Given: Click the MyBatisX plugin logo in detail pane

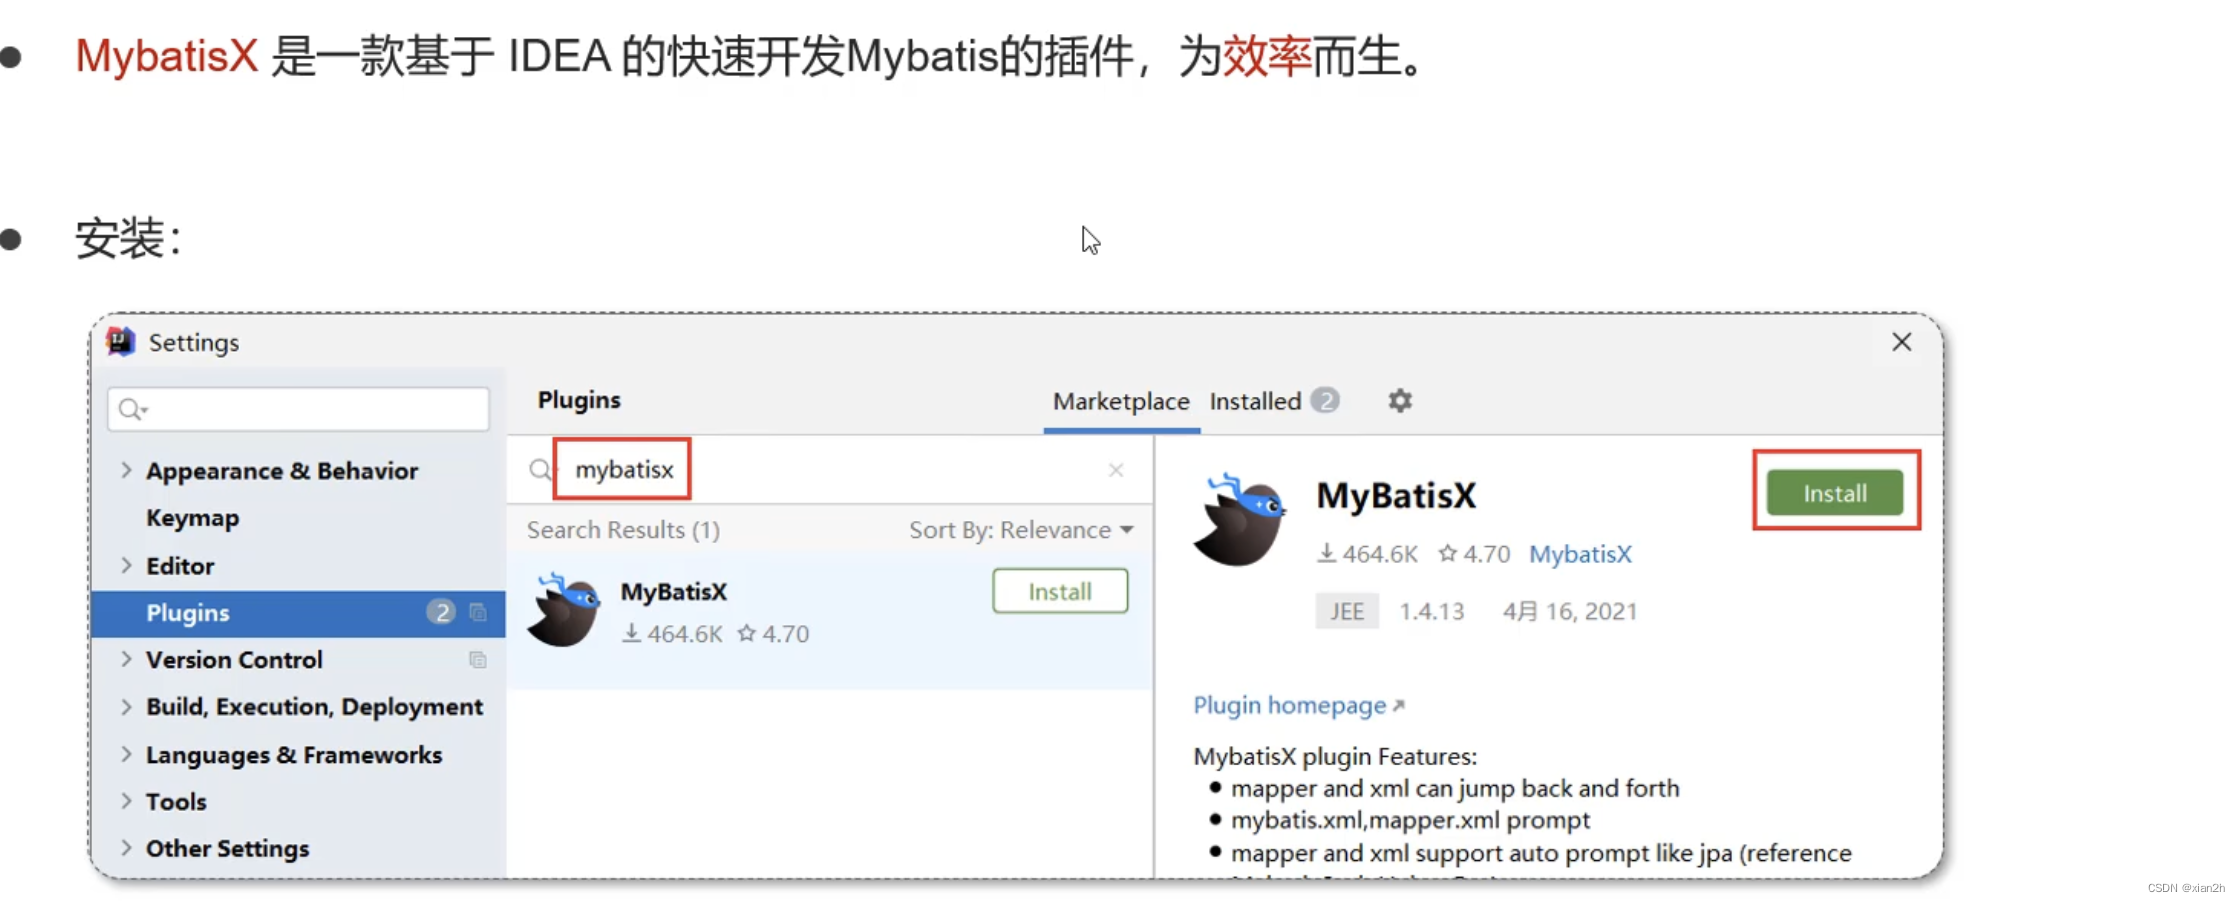Looking at the screenshot, I should point(1240,520).
